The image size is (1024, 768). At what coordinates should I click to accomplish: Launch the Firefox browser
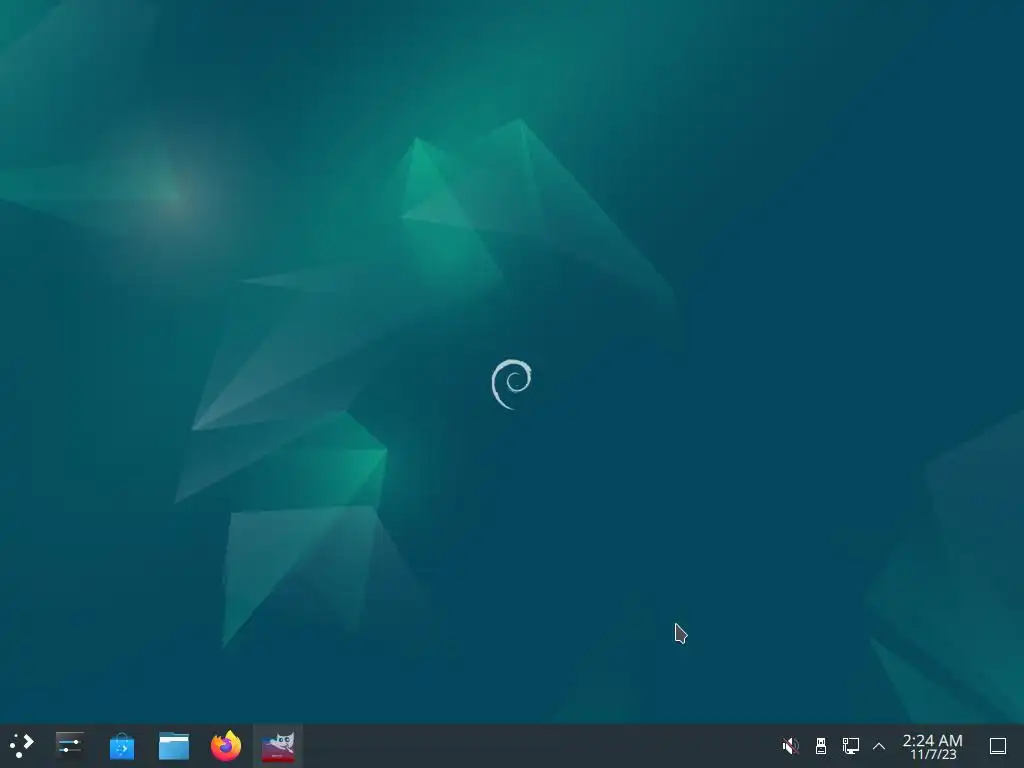pyautogui.click(x=226, y=745)
